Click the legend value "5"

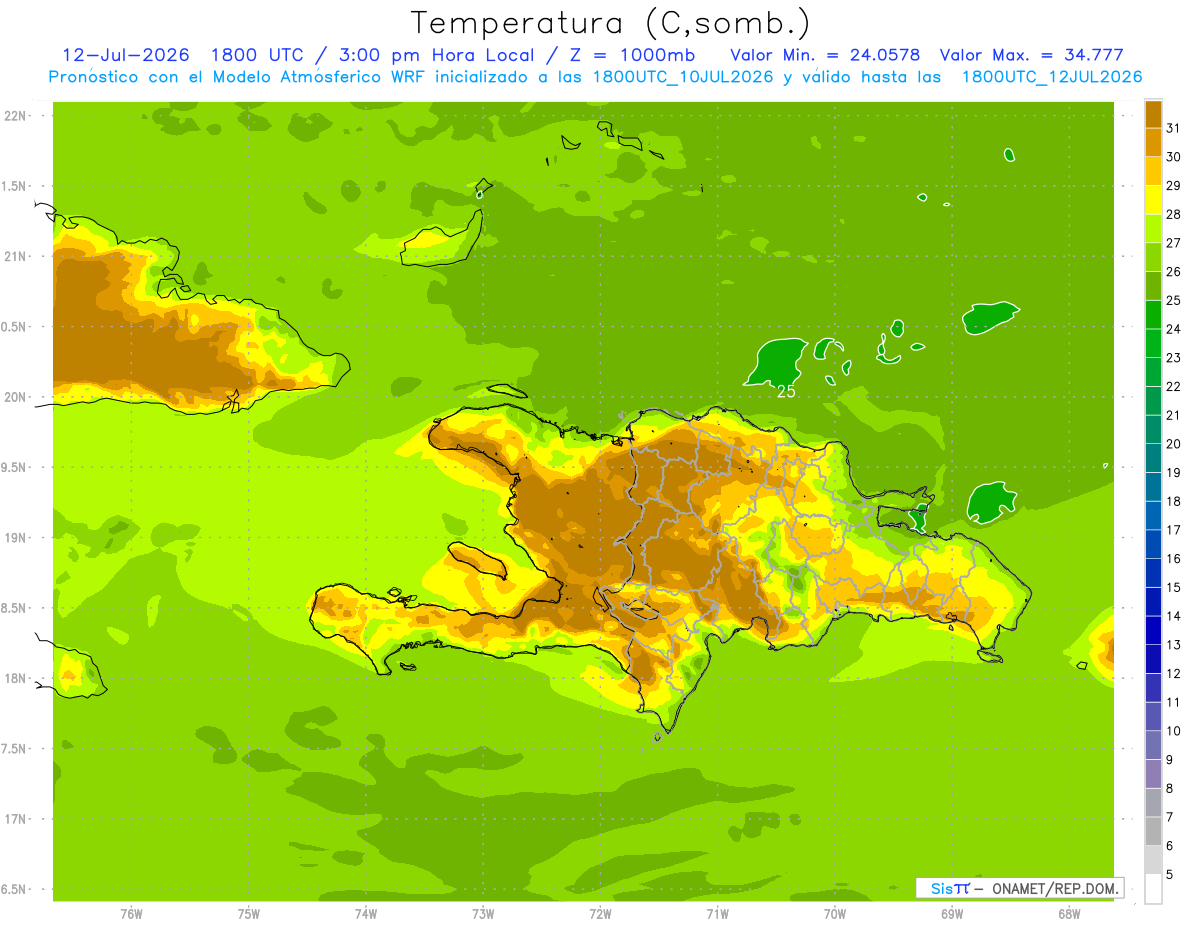point(1170,874)
